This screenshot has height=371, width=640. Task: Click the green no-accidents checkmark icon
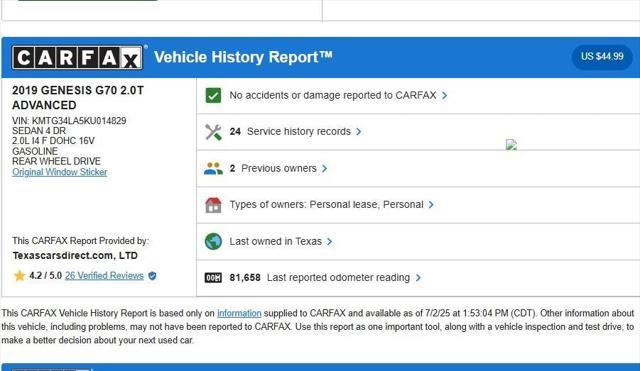coord(213,96)
